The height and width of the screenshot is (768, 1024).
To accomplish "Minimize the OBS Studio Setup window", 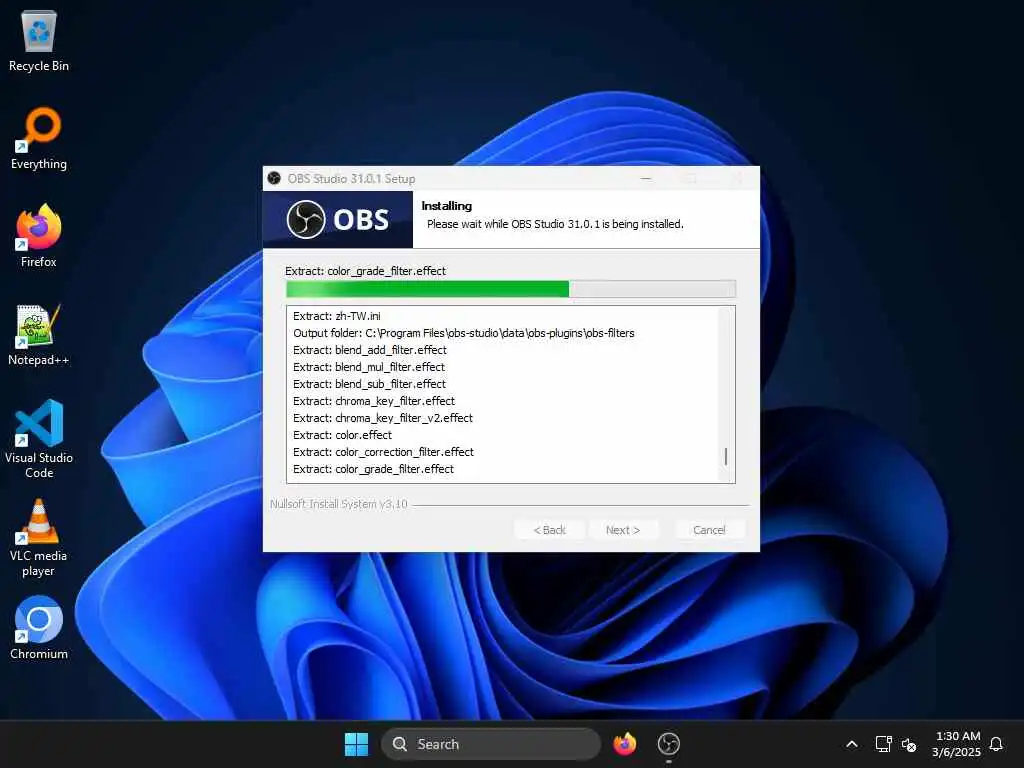I will [646, 178].
